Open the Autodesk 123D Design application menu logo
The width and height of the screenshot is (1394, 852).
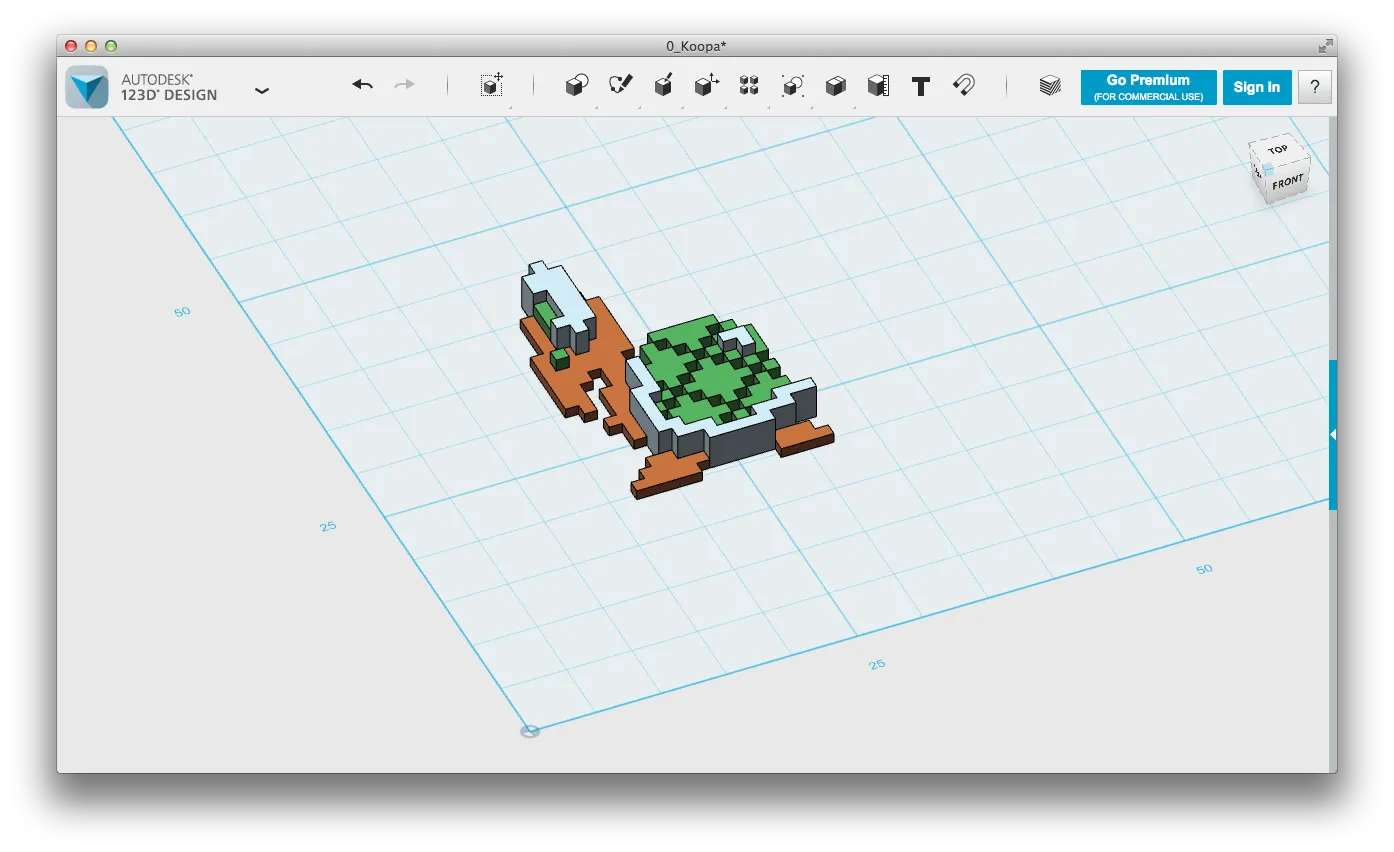87,87
